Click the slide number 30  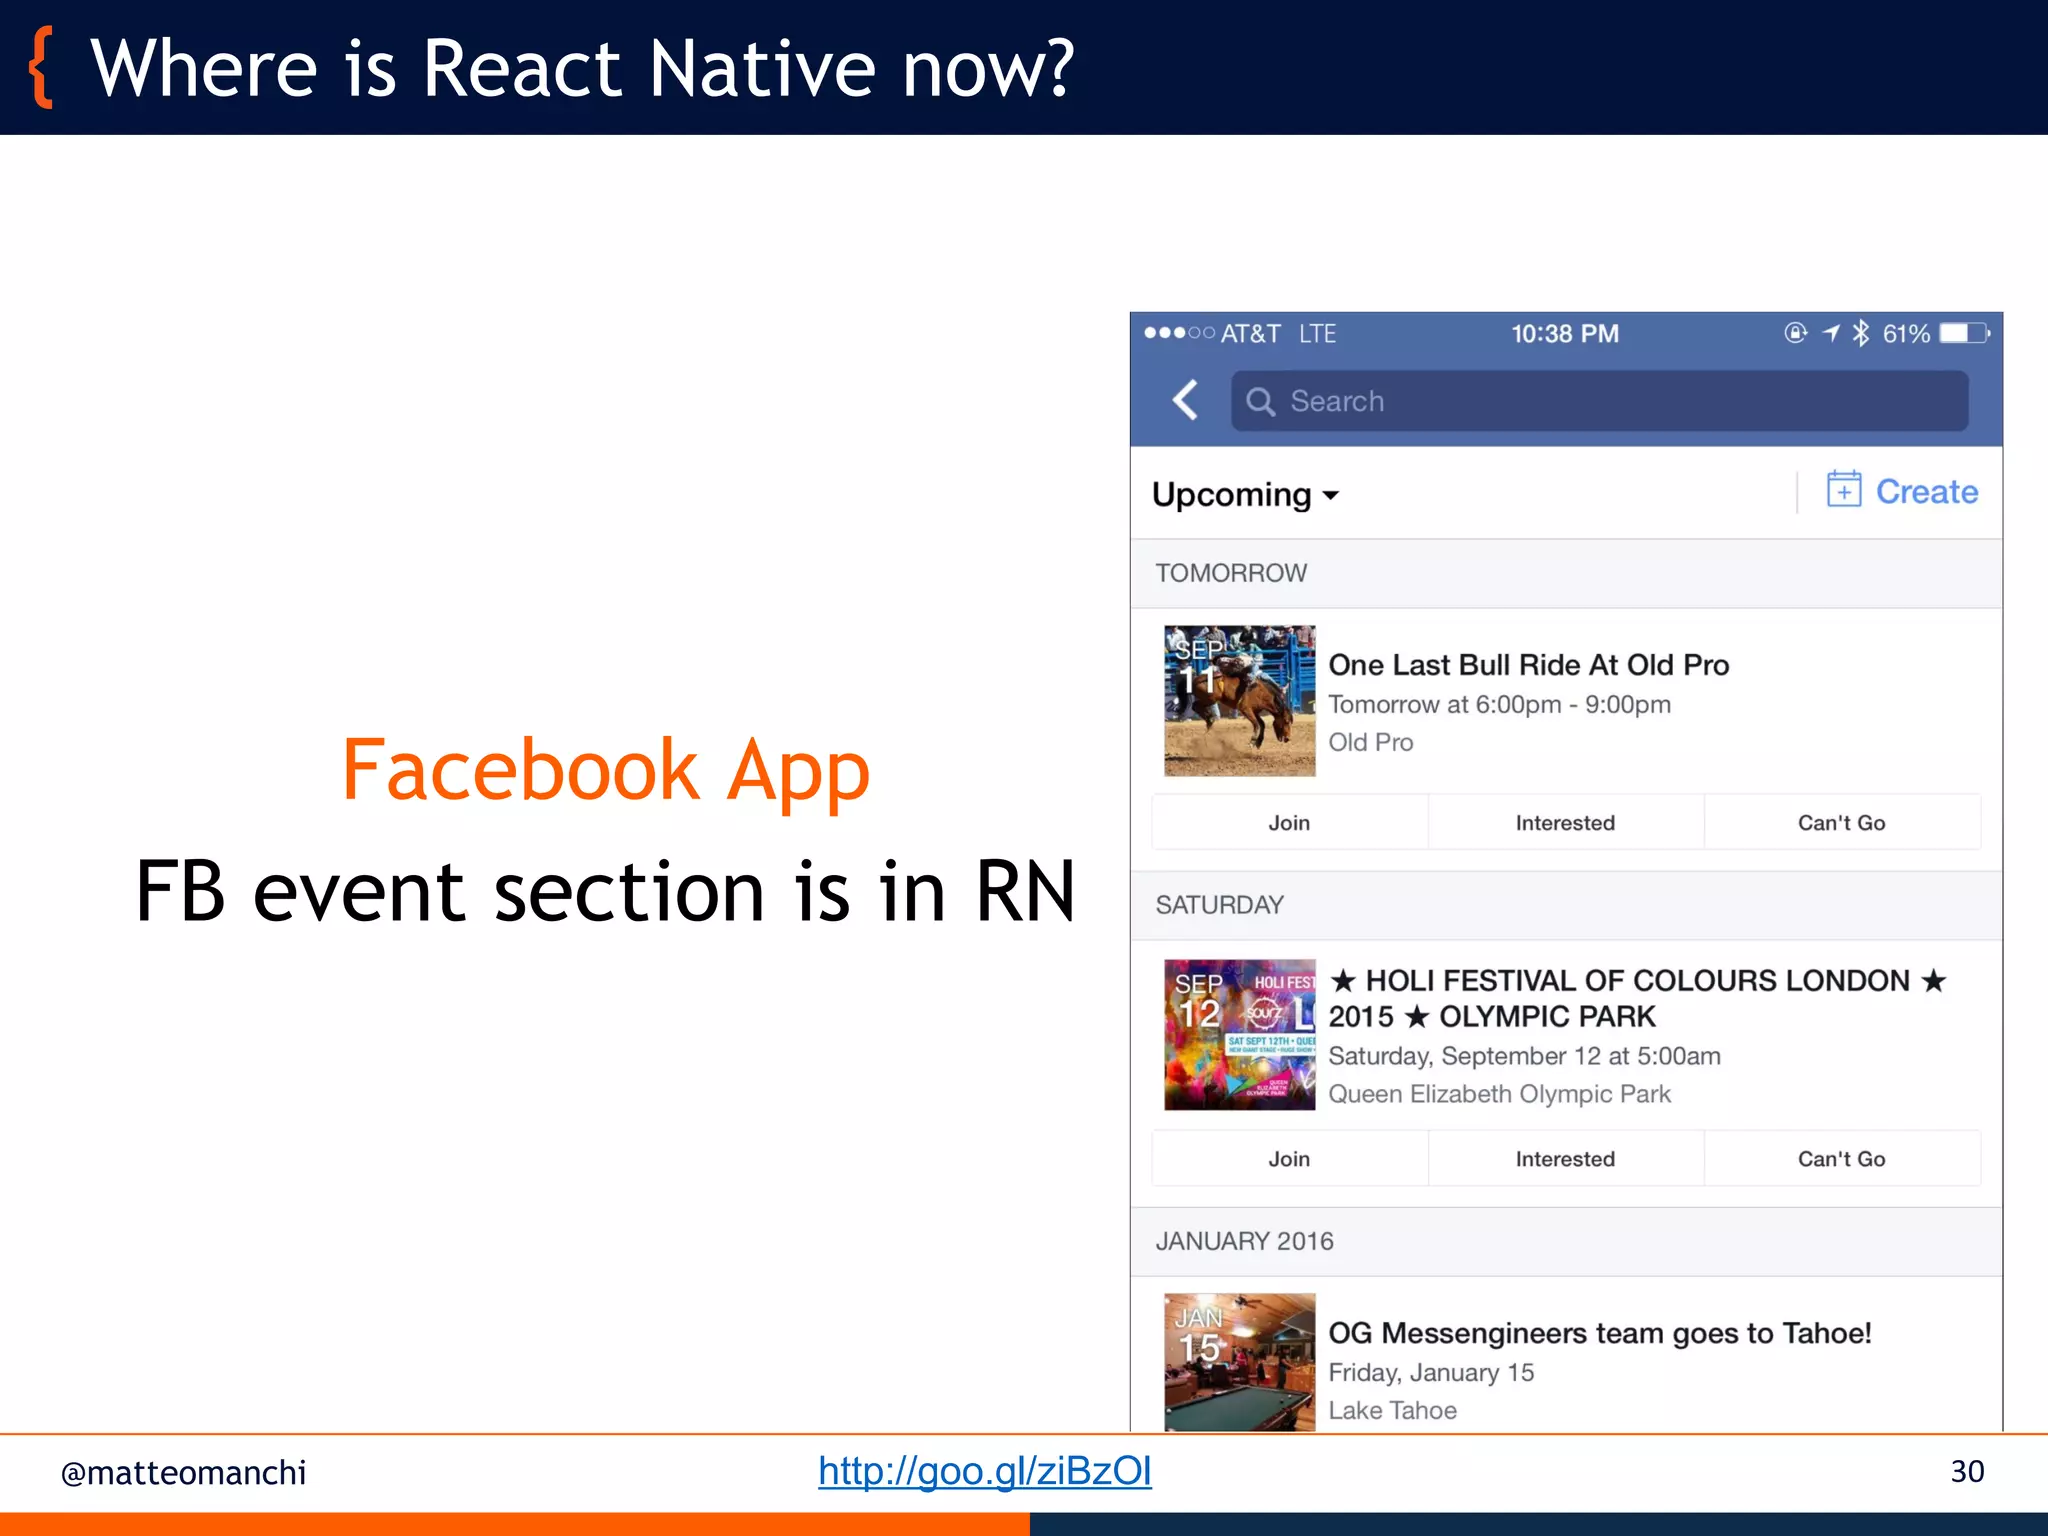coord(1967,1472)
